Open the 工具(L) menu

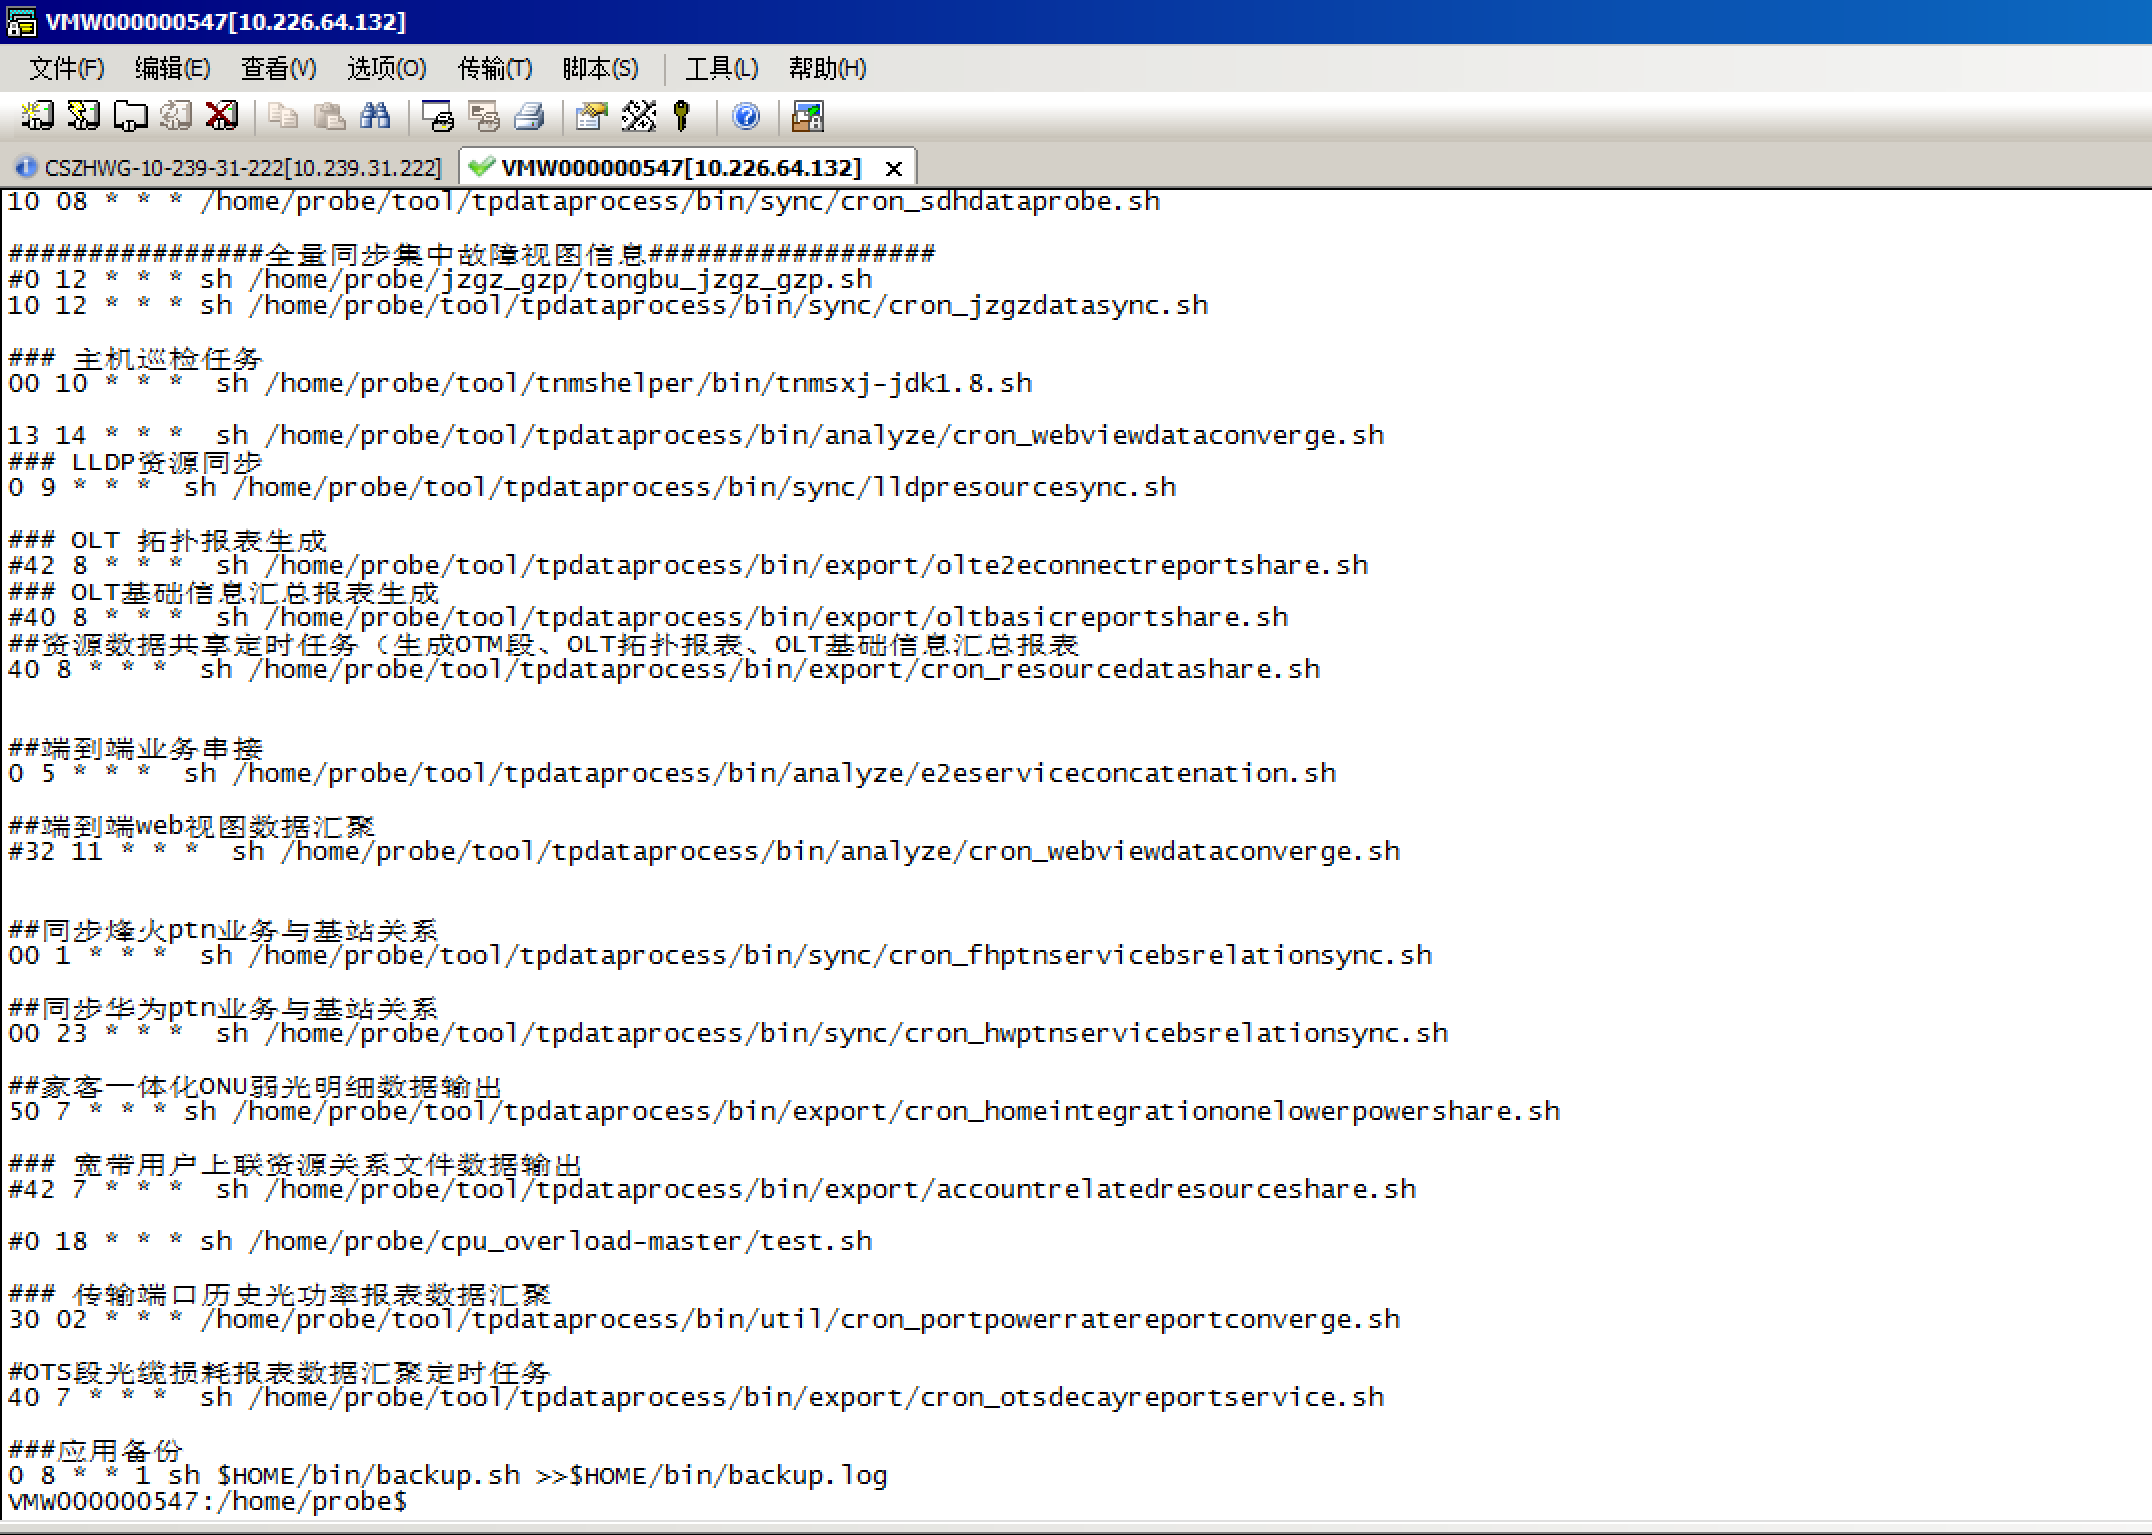pyautogui.click(x=721, y=68)
